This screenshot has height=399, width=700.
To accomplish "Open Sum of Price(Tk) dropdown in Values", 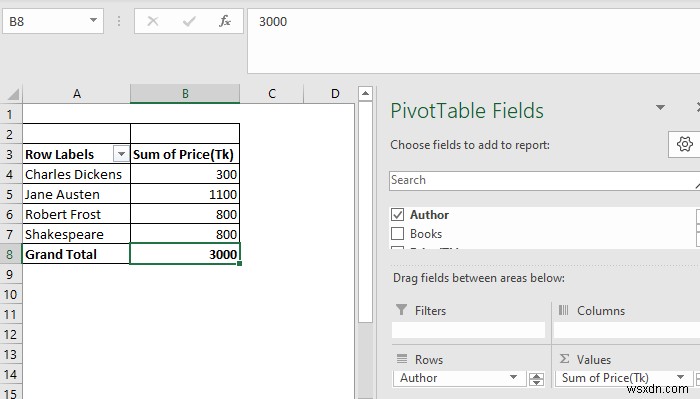I will 680,378.
